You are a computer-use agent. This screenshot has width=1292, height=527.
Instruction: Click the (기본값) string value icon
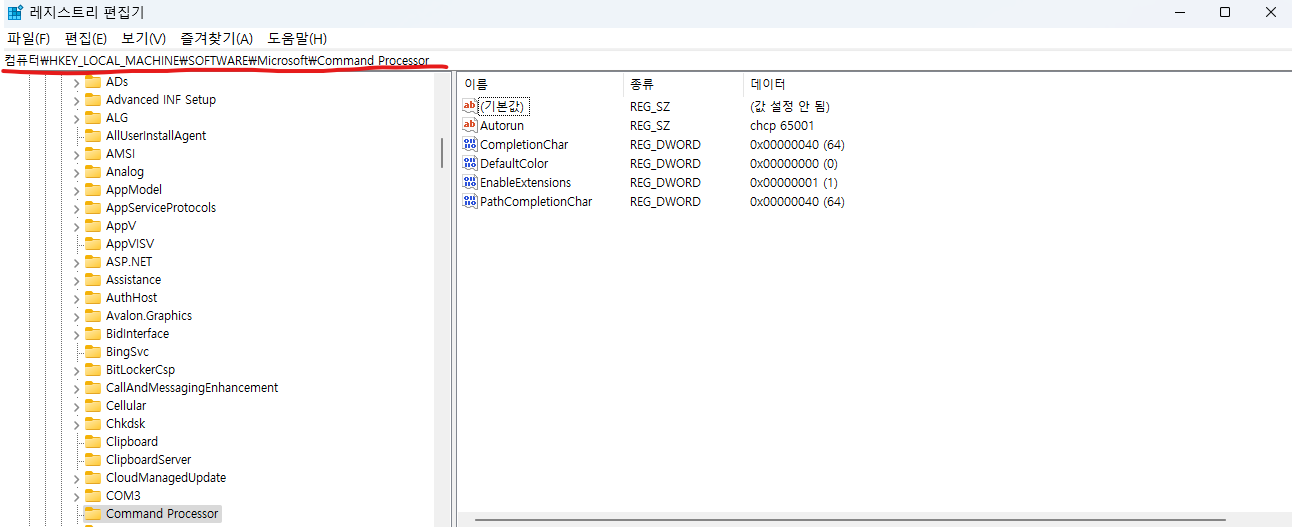click(x=470, y=106)
